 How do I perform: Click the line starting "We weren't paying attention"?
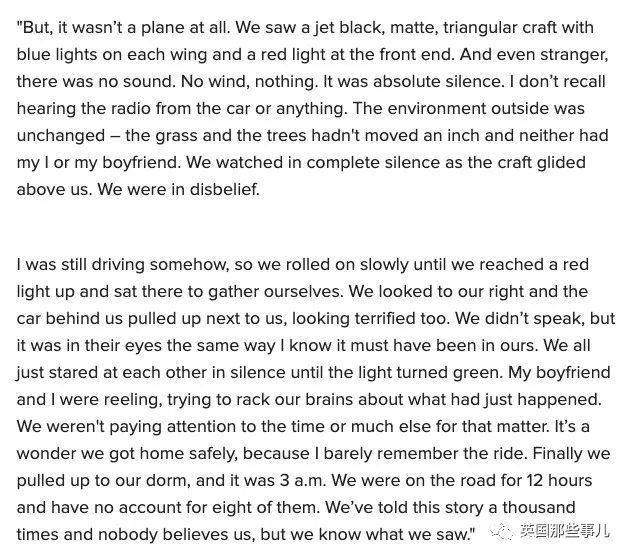[300, 424]
